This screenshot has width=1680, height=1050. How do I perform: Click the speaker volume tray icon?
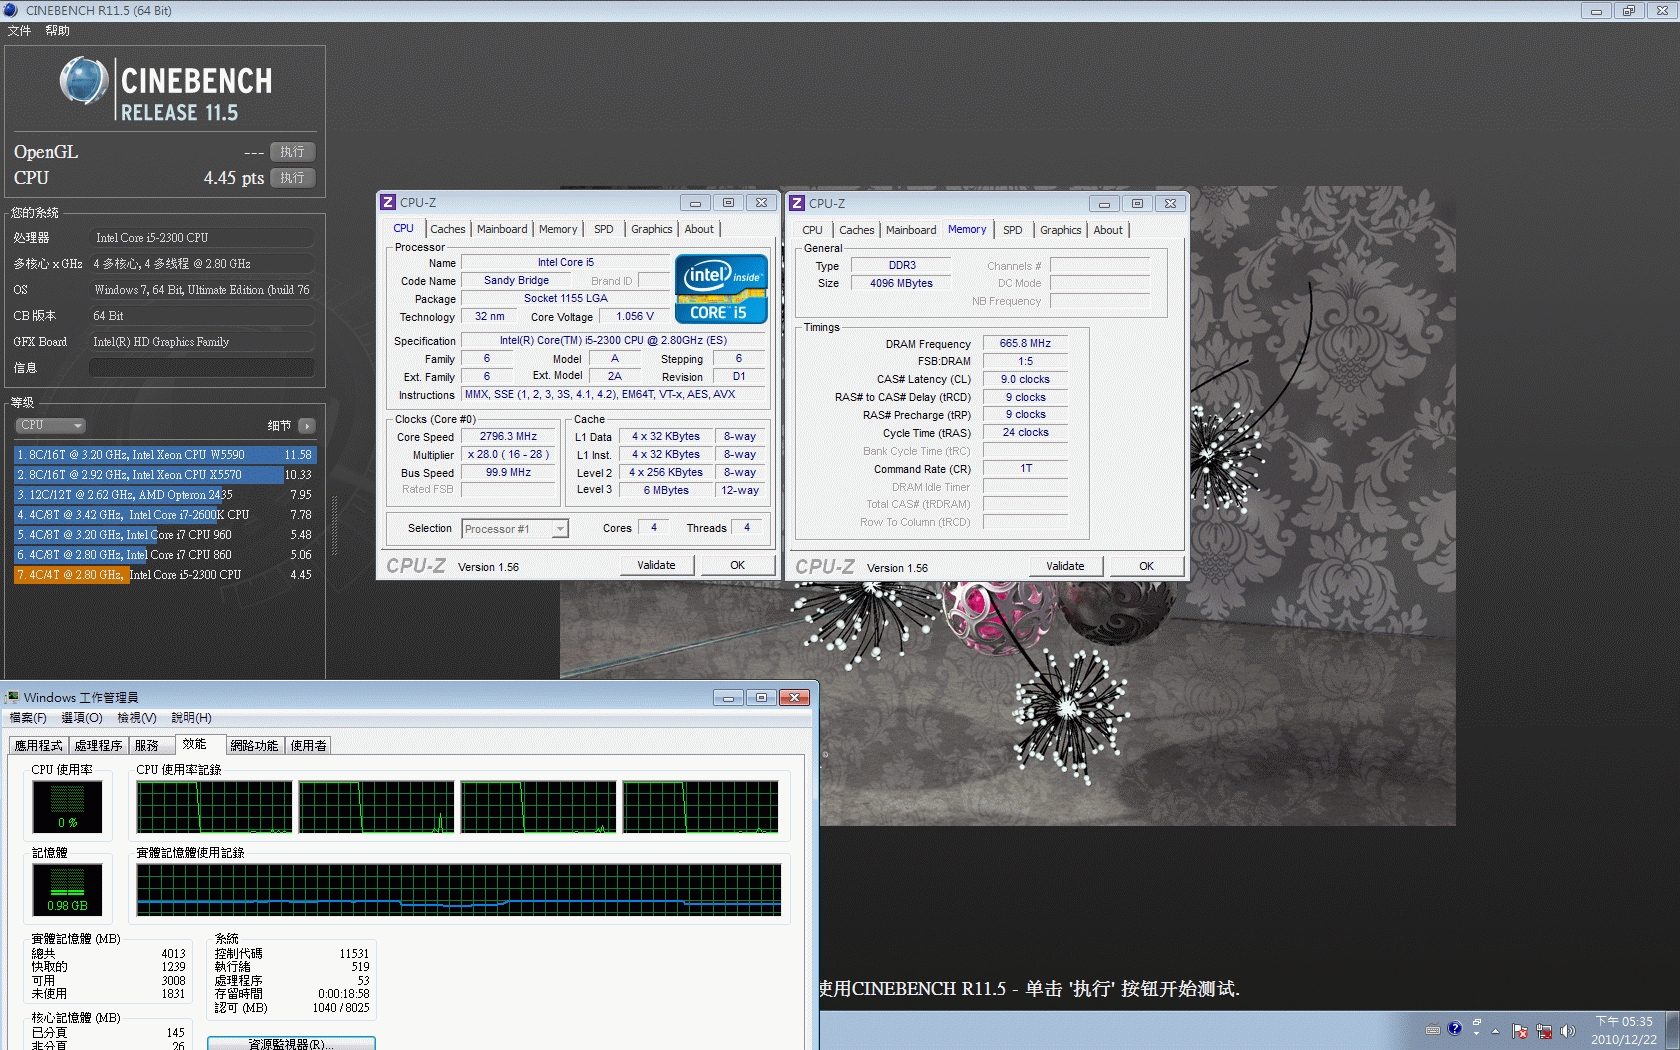(x=1567, y=1031)
